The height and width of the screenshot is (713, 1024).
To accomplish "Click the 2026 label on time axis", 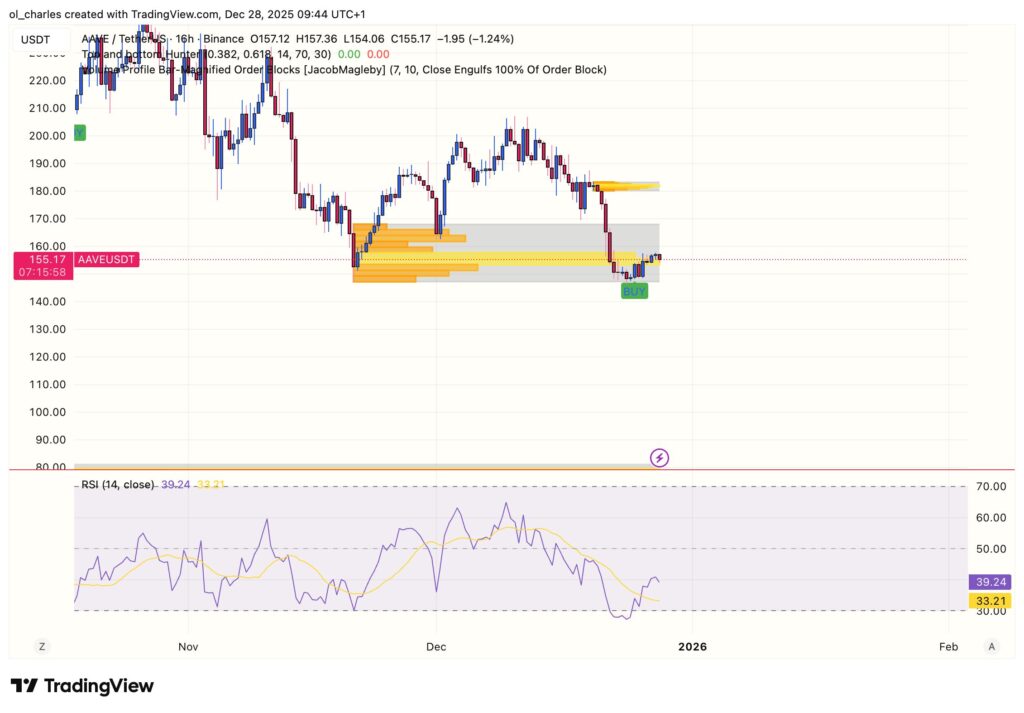I will pos(692,647).
